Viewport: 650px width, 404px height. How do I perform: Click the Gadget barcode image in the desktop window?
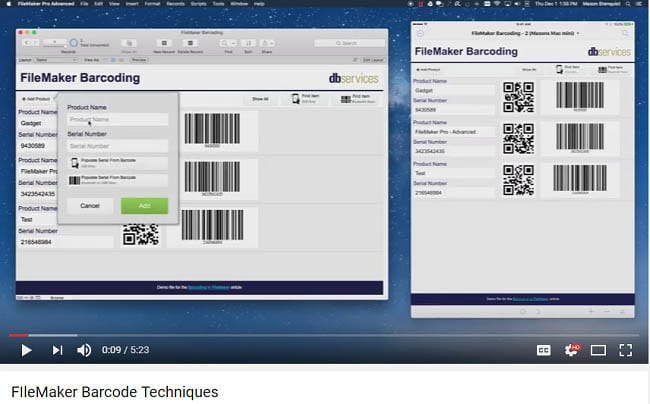click(x=212, y=130)
